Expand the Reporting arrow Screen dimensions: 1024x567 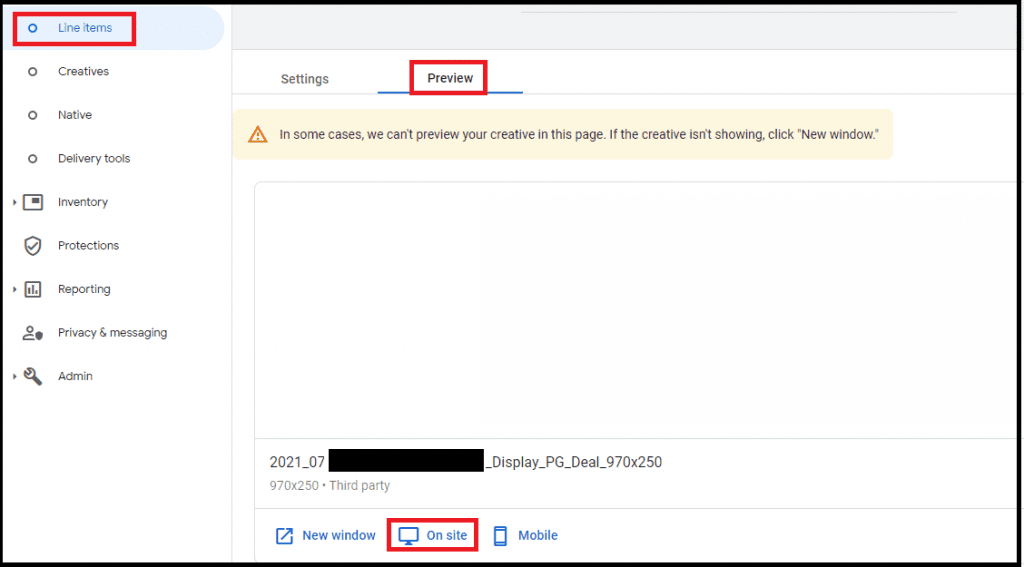(x=14, y=289)
